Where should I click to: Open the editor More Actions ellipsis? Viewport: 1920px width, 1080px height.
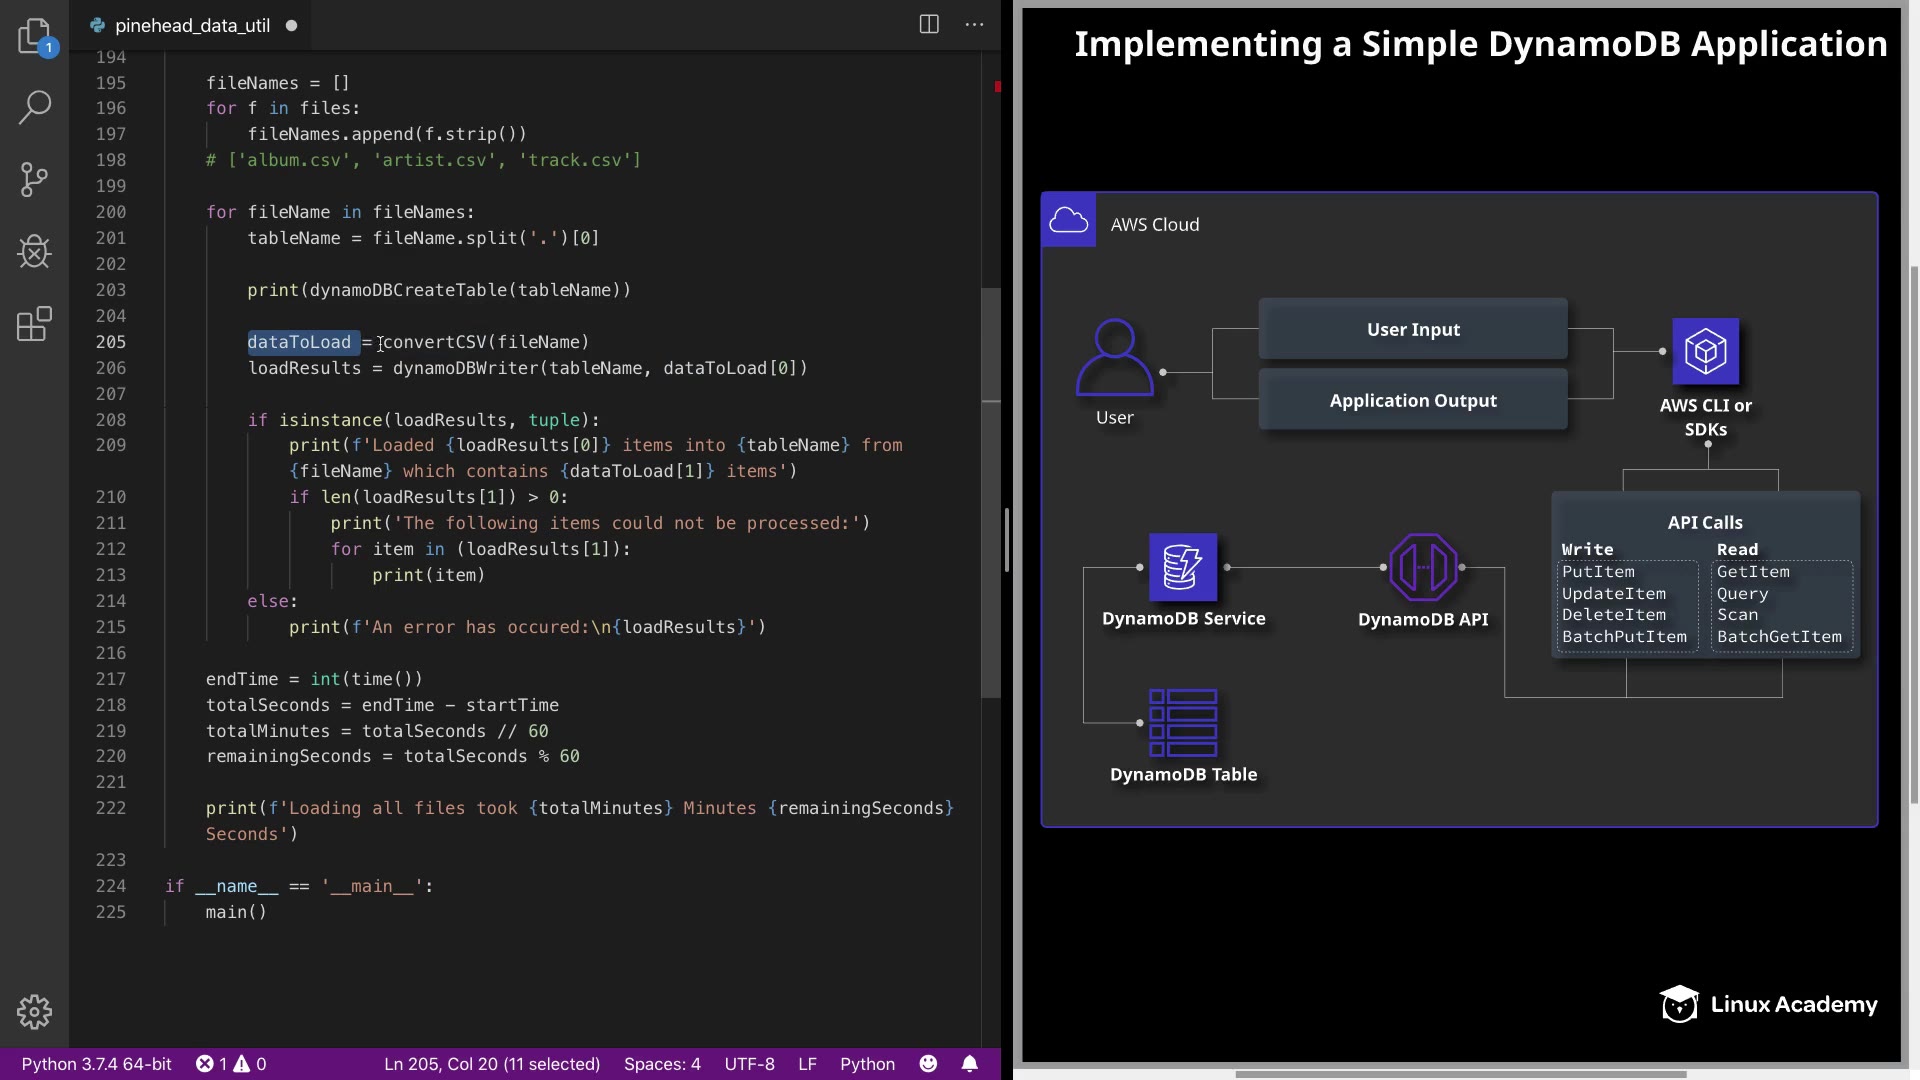click(x=974, y=25)
